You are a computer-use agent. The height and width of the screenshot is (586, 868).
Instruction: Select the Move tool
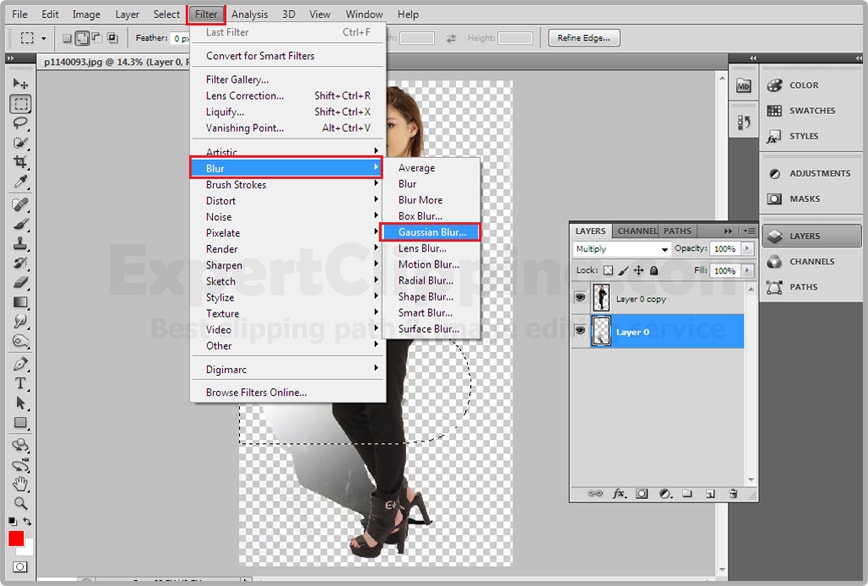pyautogui.click(x=20, y=84)
